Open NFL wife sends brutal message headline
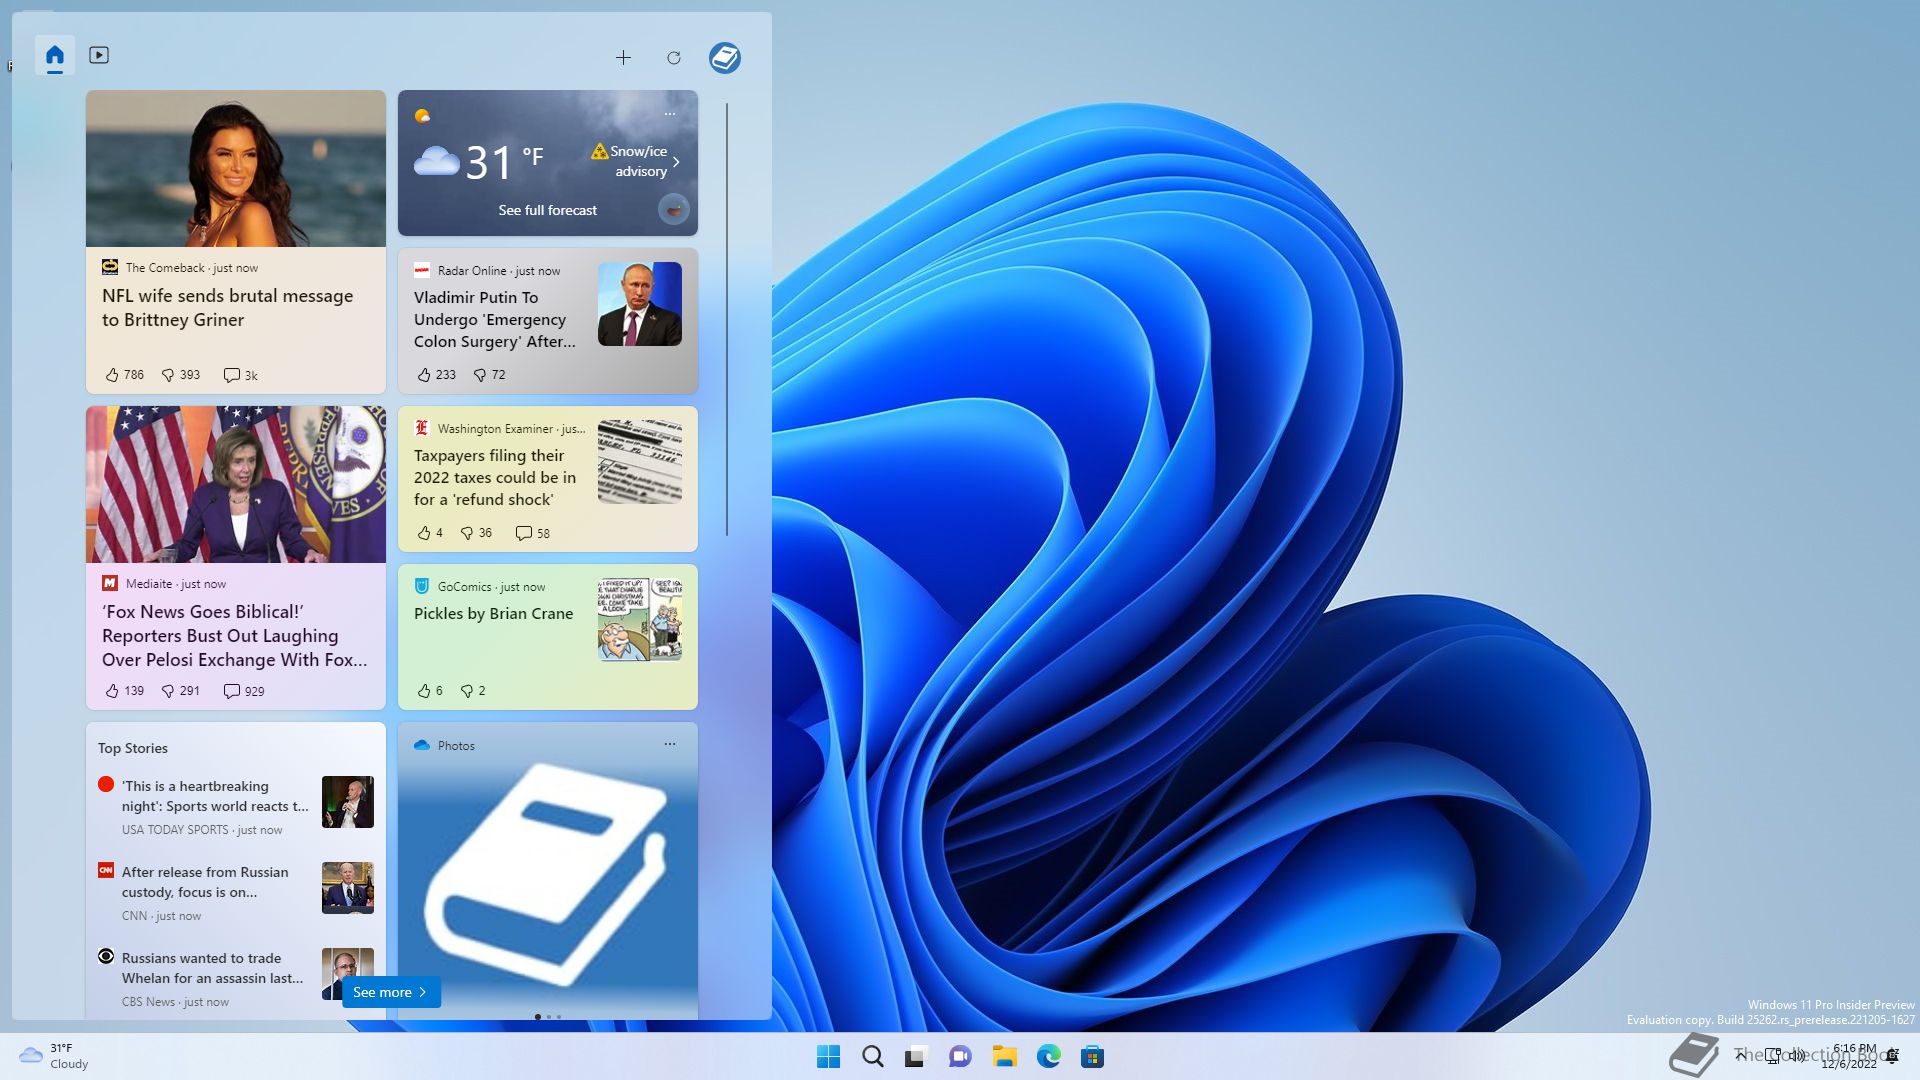 227,308
